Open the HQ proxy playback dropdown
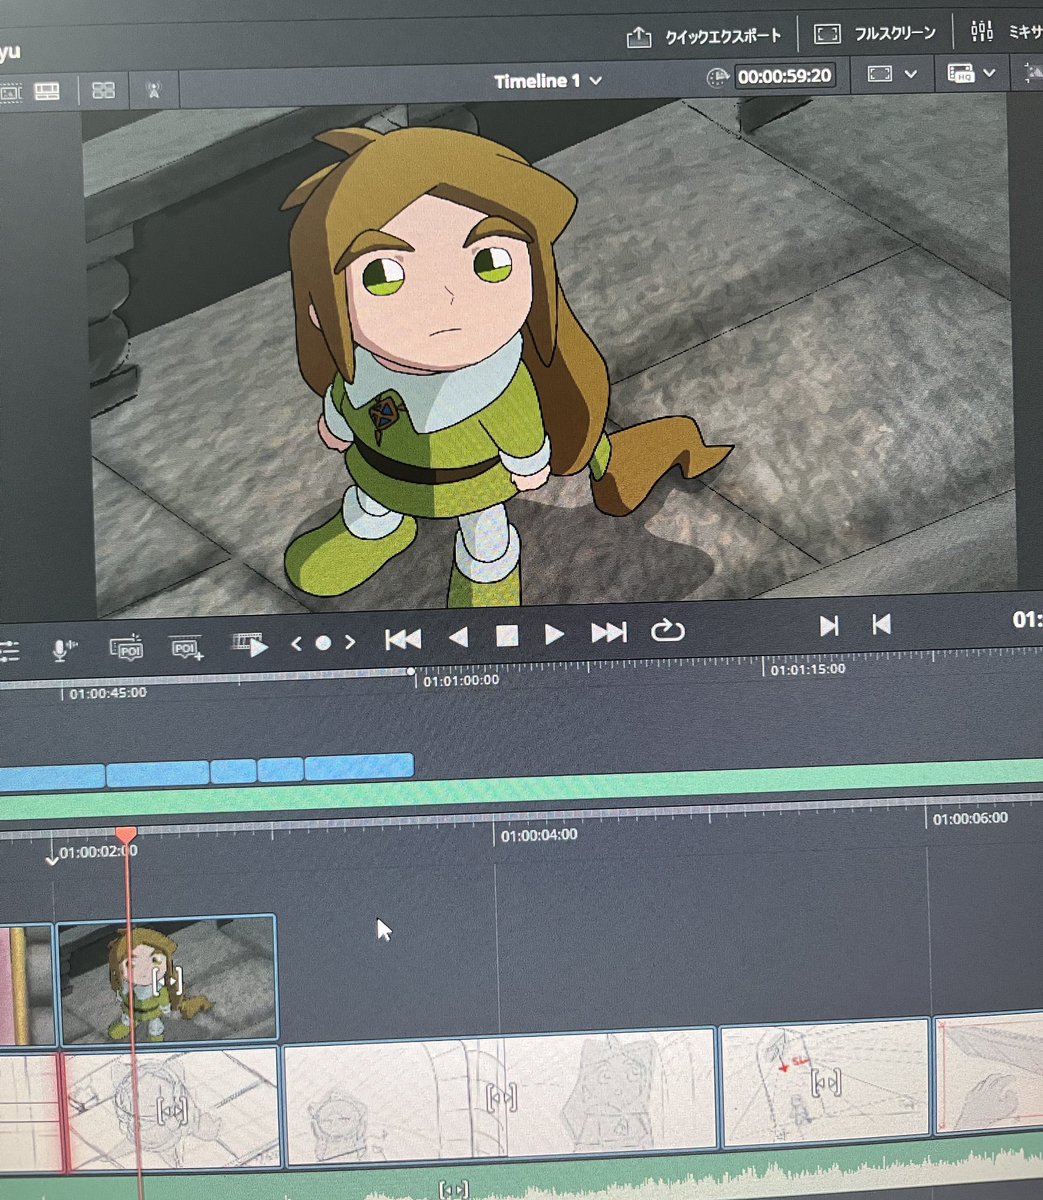1043x1200 pixels. tap(972, 73)
